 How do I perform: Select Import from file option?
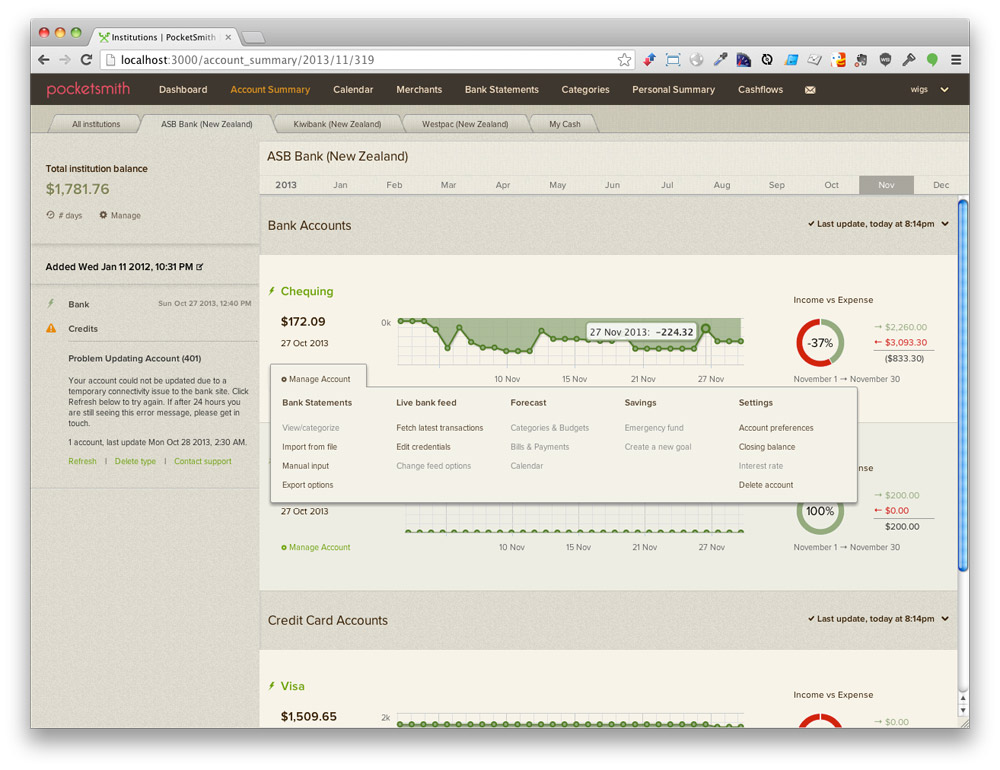point(309,447)
